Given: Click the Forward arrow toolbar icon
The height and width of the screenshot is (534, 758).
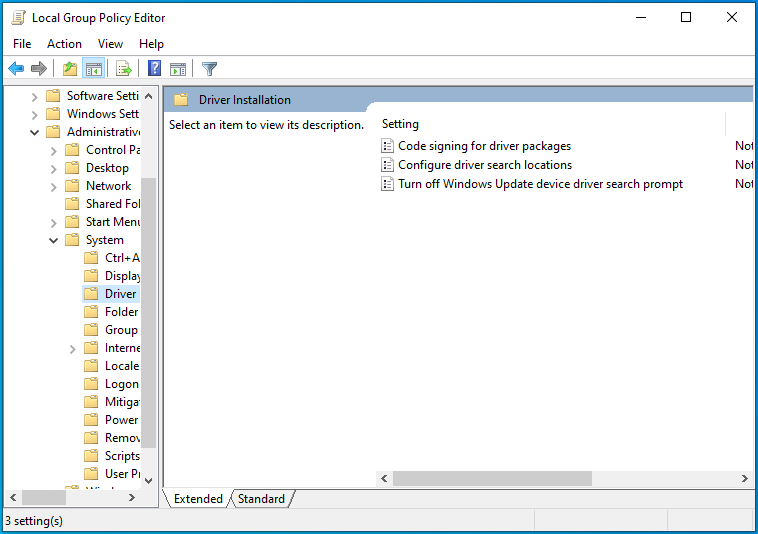Looking at the screenshot, I should pyautogui.click(x=39, y=69).
